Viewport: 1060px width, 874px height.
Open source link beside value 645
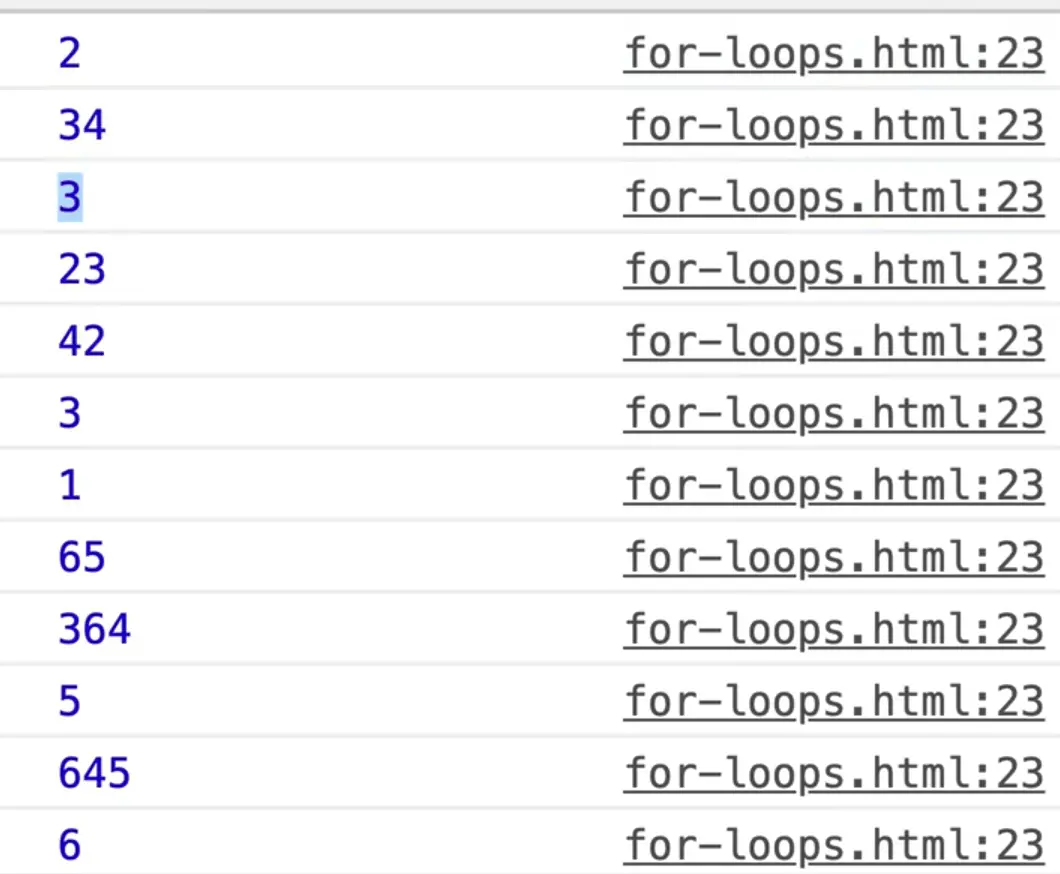[834, 773]
